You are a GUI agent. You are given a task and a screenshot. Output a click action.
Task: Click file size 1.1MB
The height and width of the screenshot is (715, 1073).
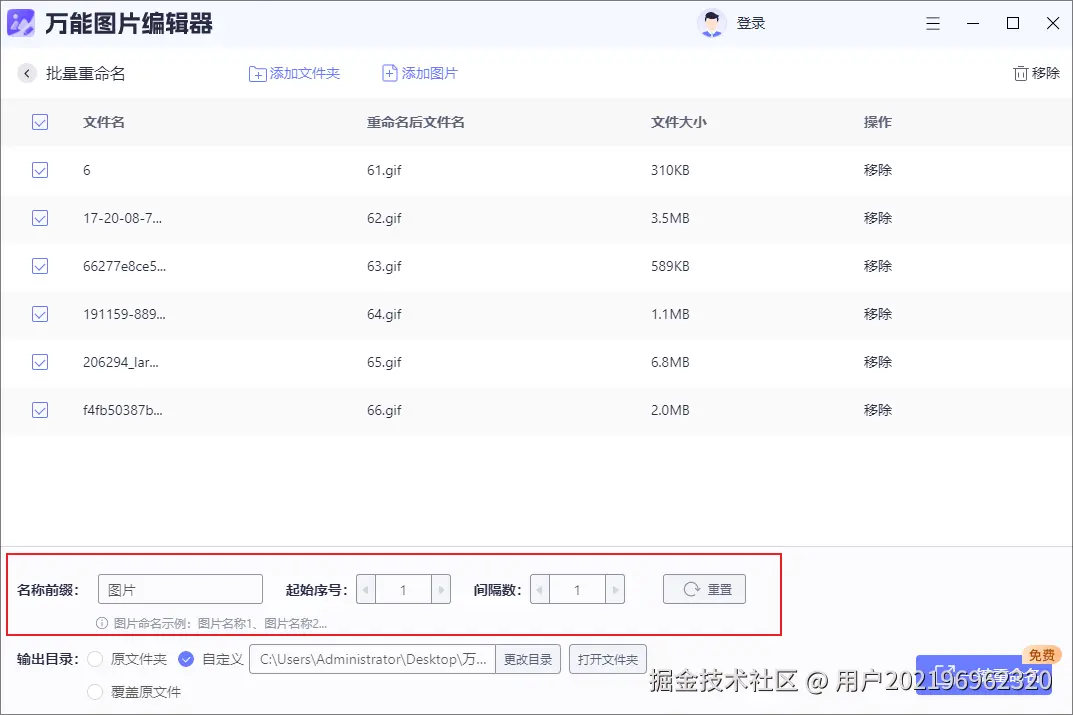[x=670, y=314]
